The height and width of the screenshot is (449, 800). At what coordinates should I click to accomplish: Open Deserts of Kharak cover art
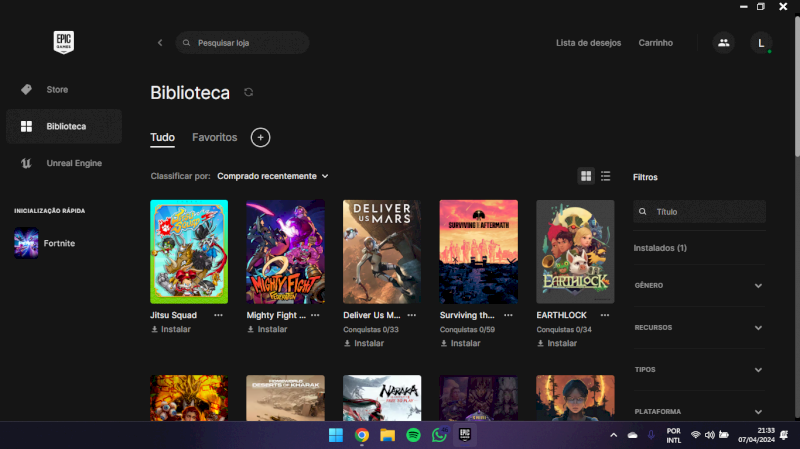point(285,398)
